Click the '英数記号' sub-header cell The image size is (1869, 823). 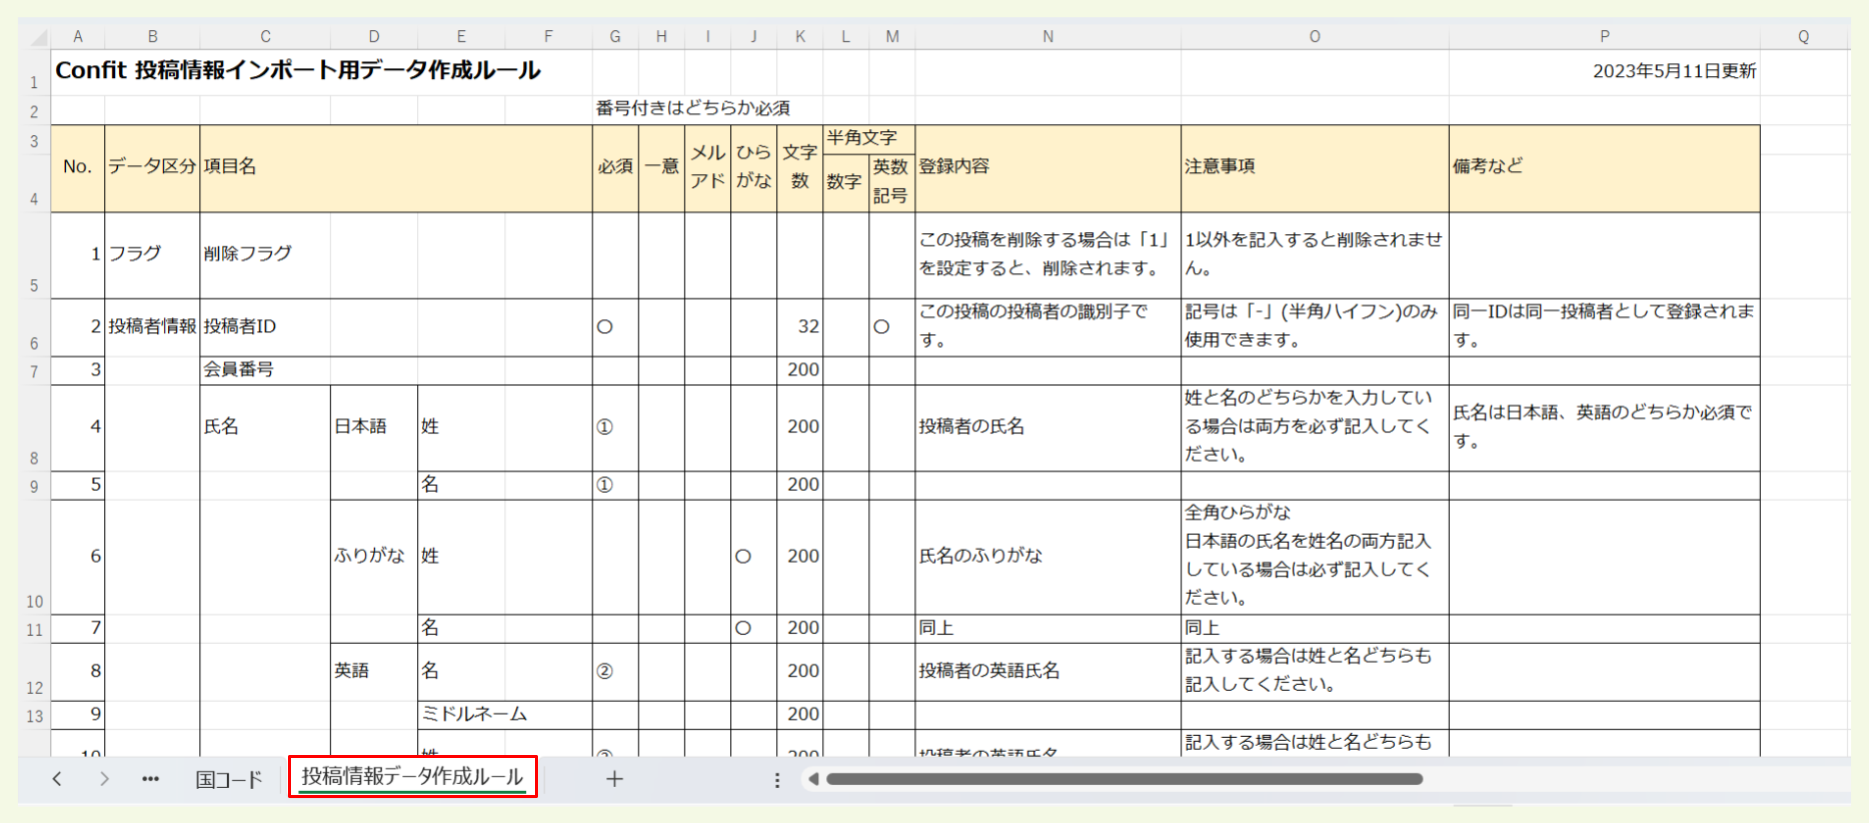point(892,183)
